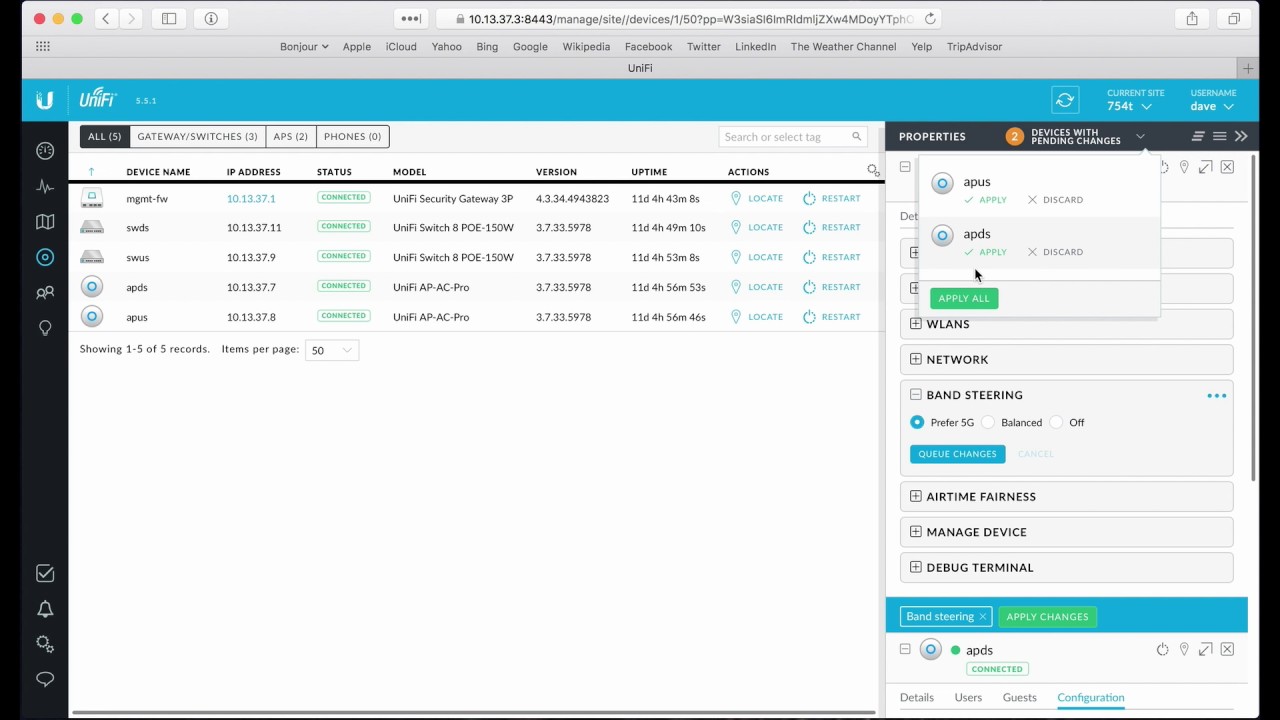Screen dimensions: 1280x720
Task: Click the column settings gear icon
Action: [x=873, y=171]
